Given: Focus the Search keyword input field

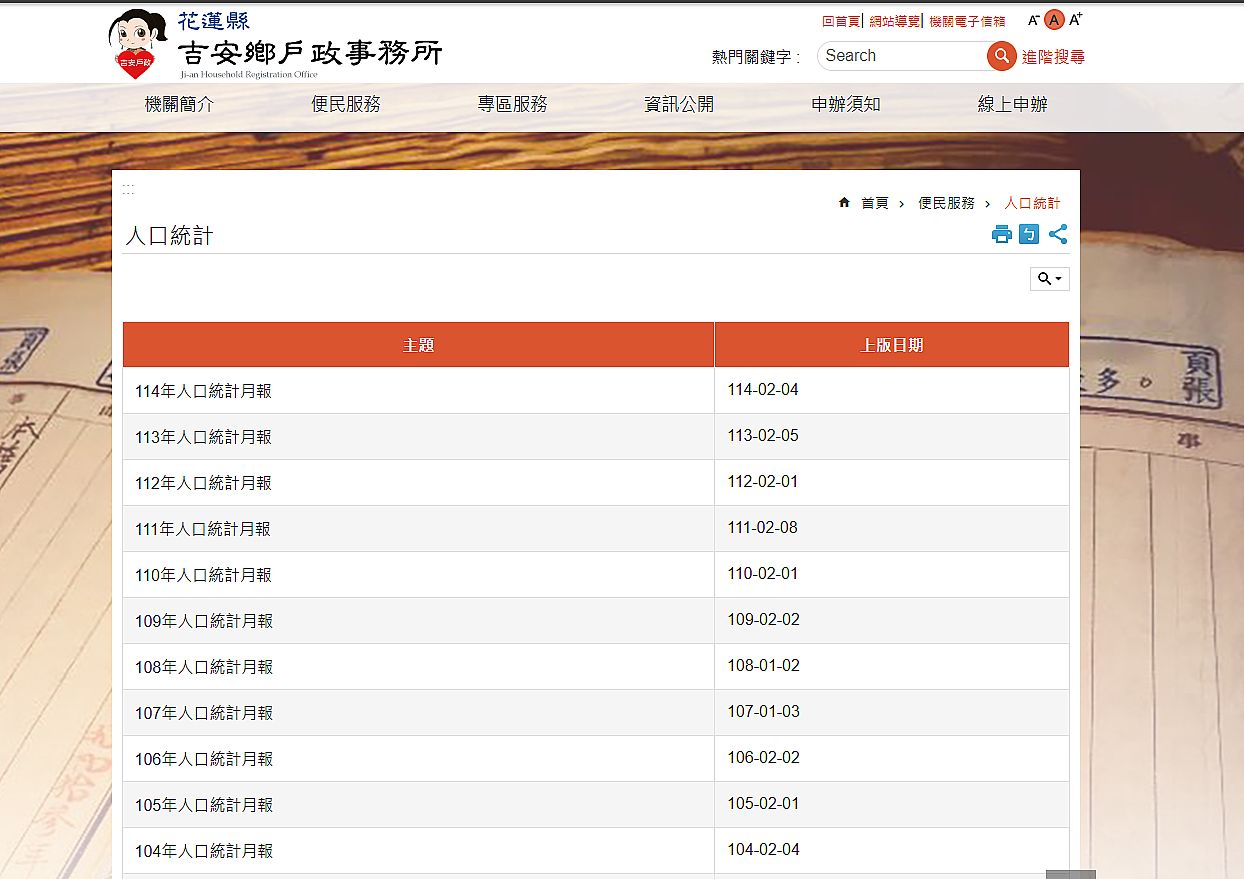Looking at the screenshot, I should coord(900,56).
